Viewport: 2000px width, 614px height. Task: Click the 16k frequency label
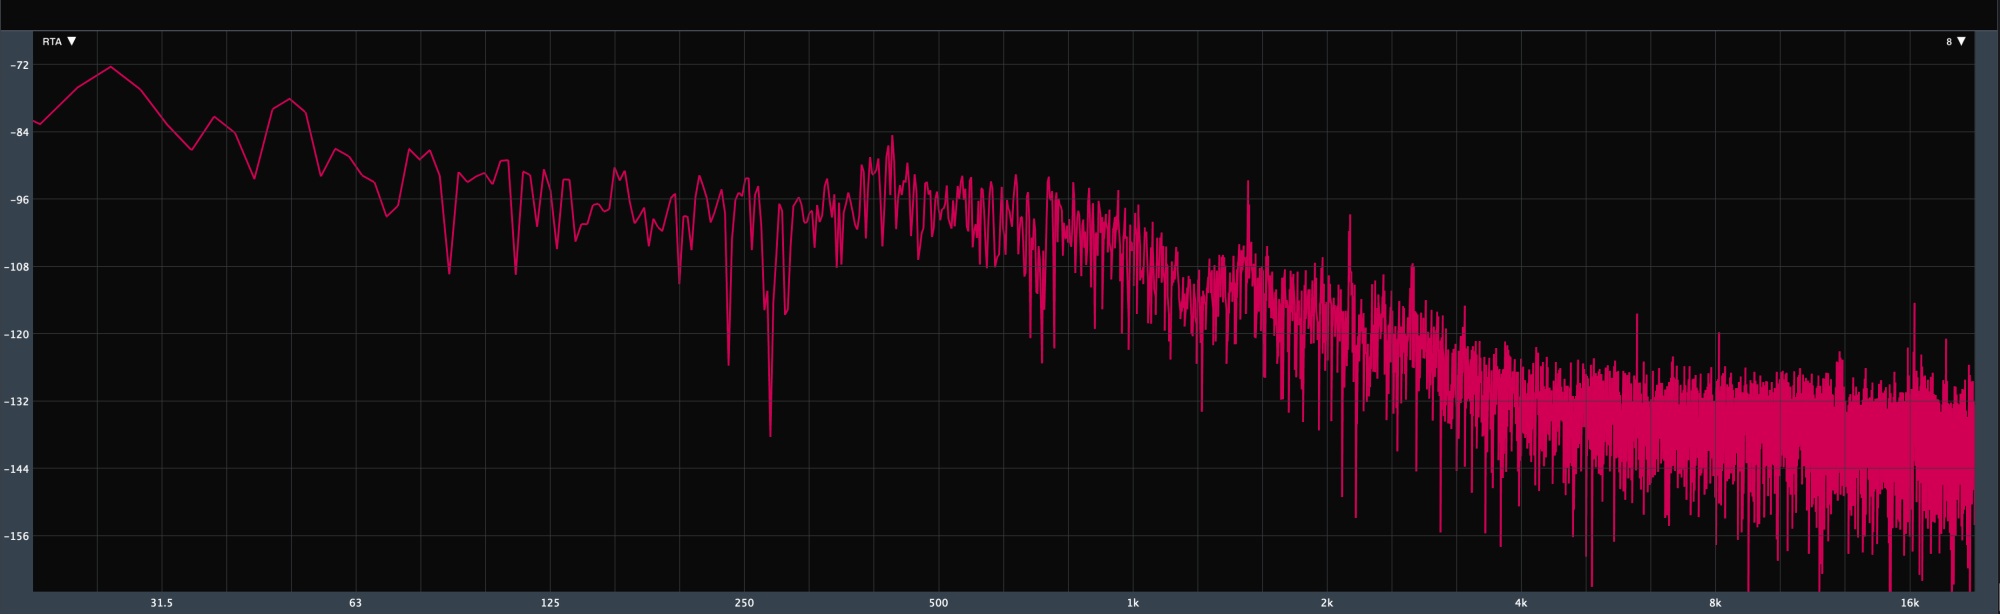[x=1910, y=603]
